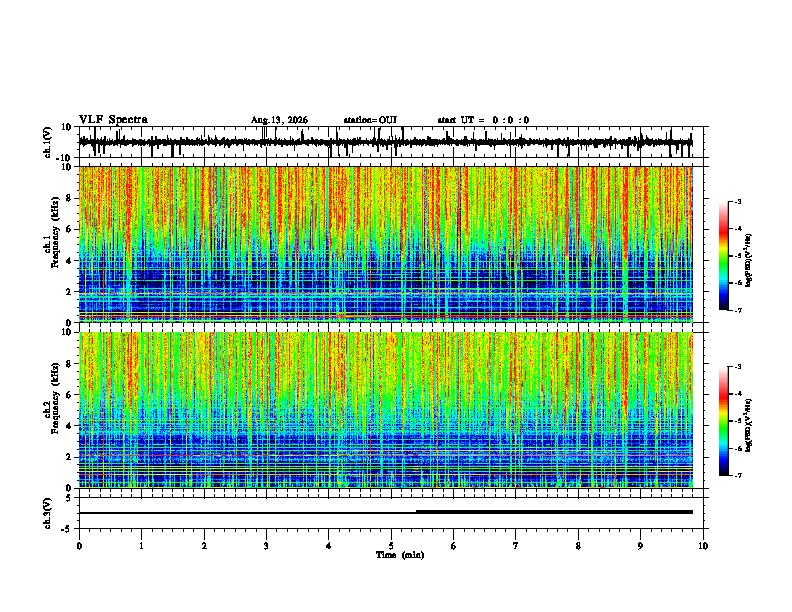Viewport: 792px width, 612px height.
Task: Click the ch.2 spectrogram color bar
Action: [724, 421]
